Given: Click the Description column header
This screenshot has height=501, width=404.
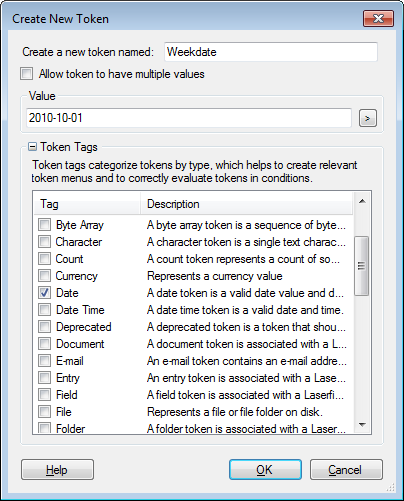Looking at the screenshot, I should [x=246, y=204].
